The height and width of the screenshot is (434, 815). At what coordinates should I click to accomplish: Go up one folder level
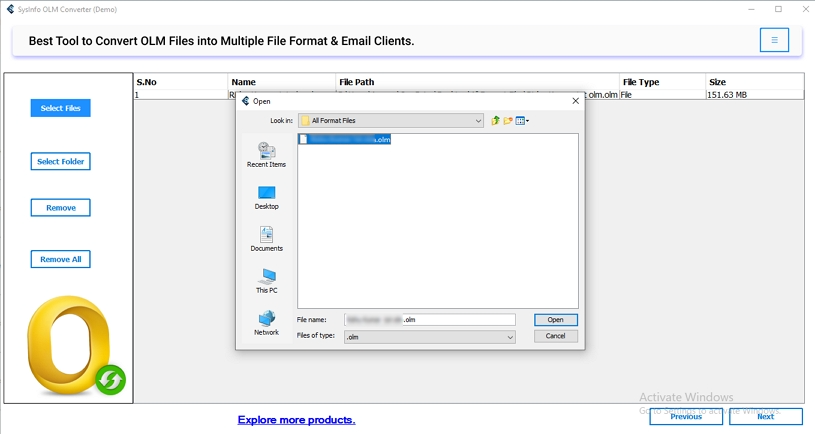pyautogui.click(x=495, y=121)
